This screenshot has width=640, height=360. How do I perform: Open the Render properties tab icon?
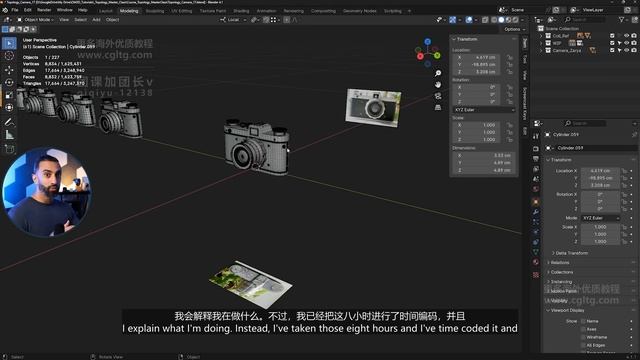[536, 149]
